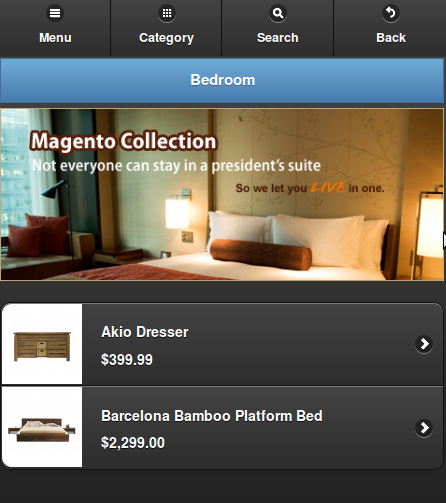Click the $2,299.00 price text
The height and width of the screenshot is (503, 446).
133,443
